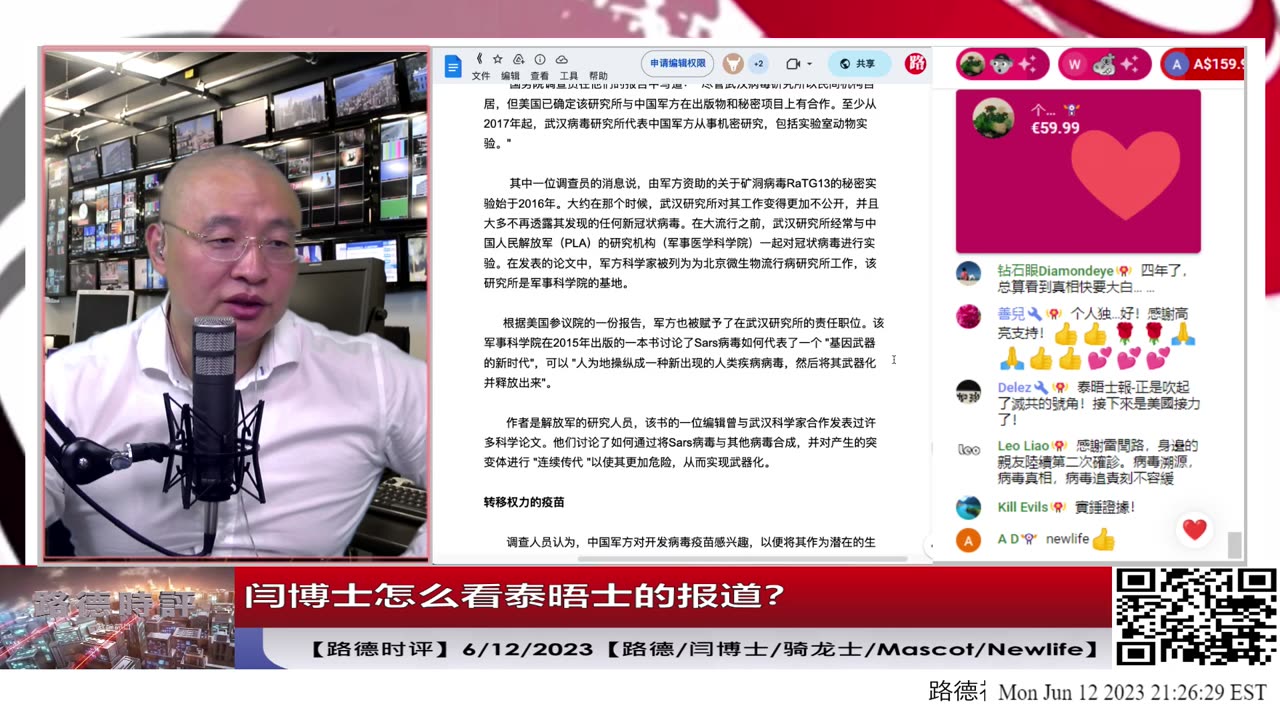
Task: Open the 文件 menu
Action: 481,76
